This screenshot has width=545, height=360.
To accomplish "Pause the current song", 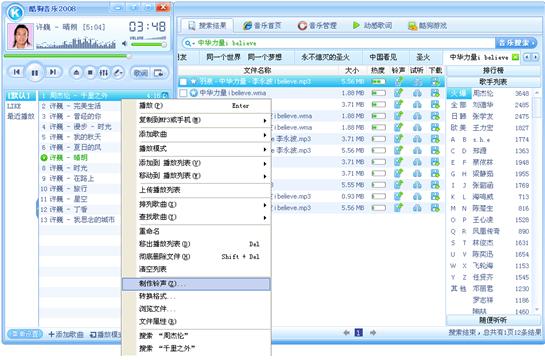I will [x=35, y=73].
